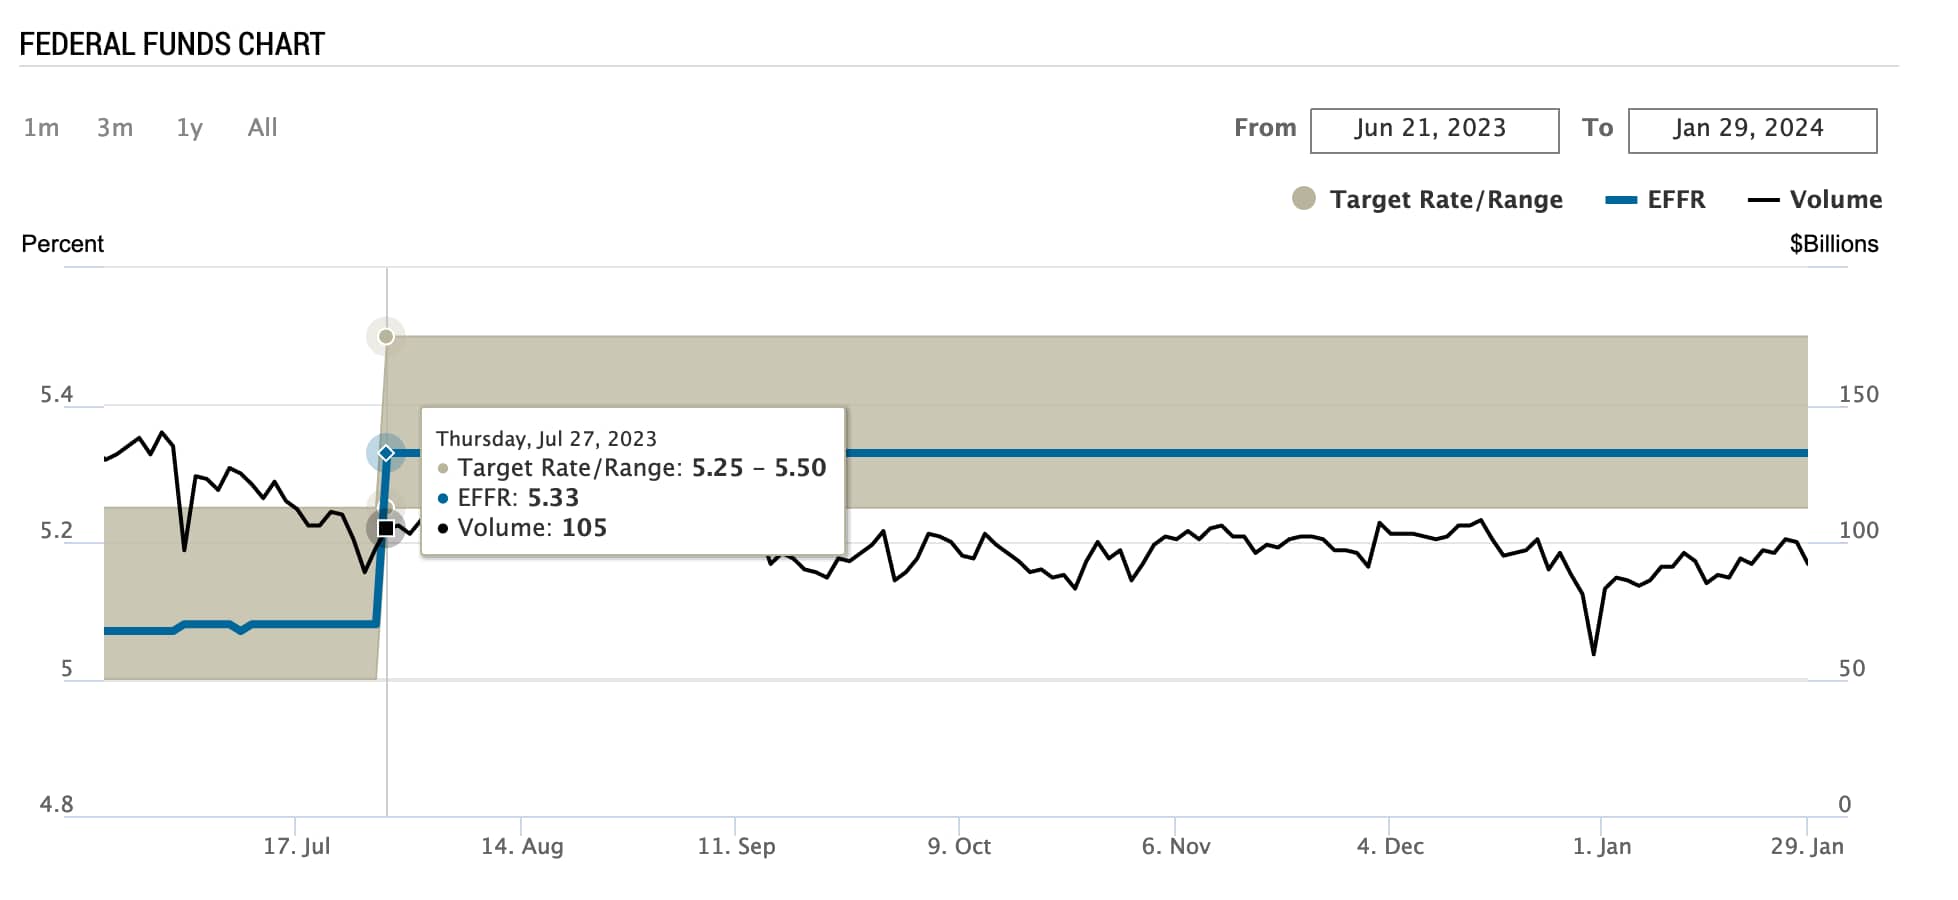1958x900 pixels.
Task: Toggle Target Rate/Range legend circle icon
Action: tap(1303, 199)
